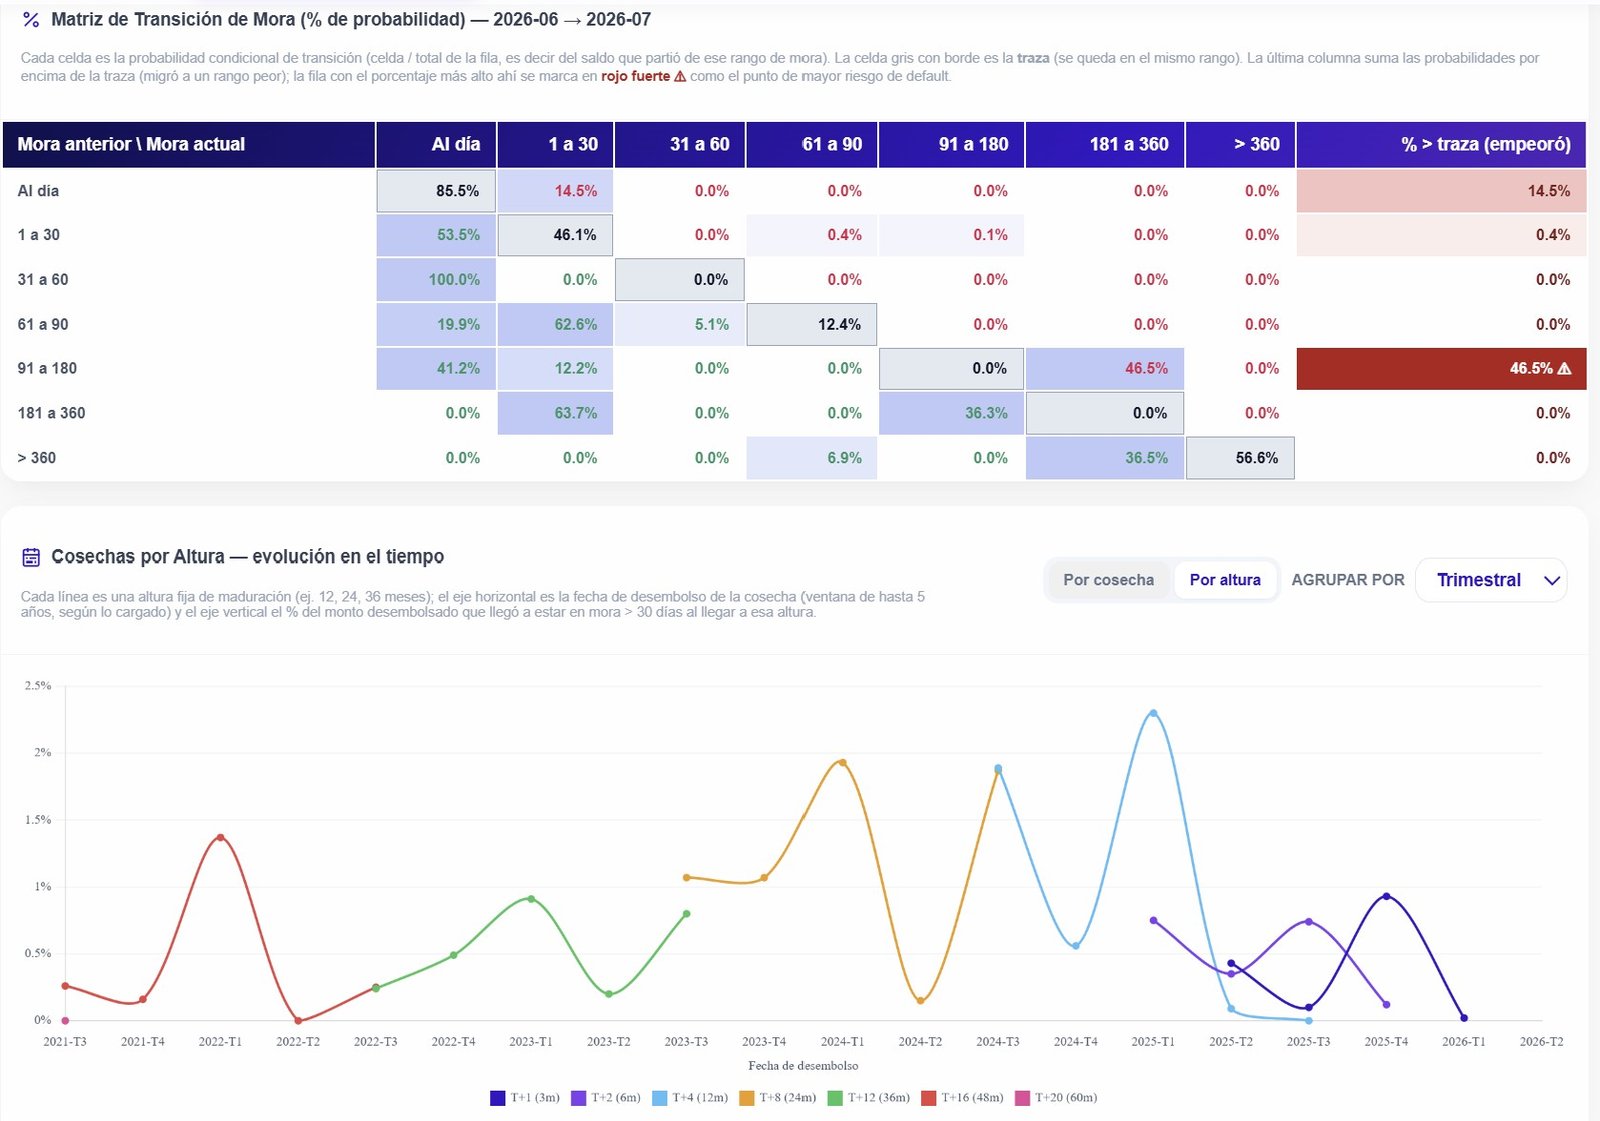Toggle T+1 (3m) legend series
Viewport: 1600px width, 1121px height.
[x=525, y=1098]
